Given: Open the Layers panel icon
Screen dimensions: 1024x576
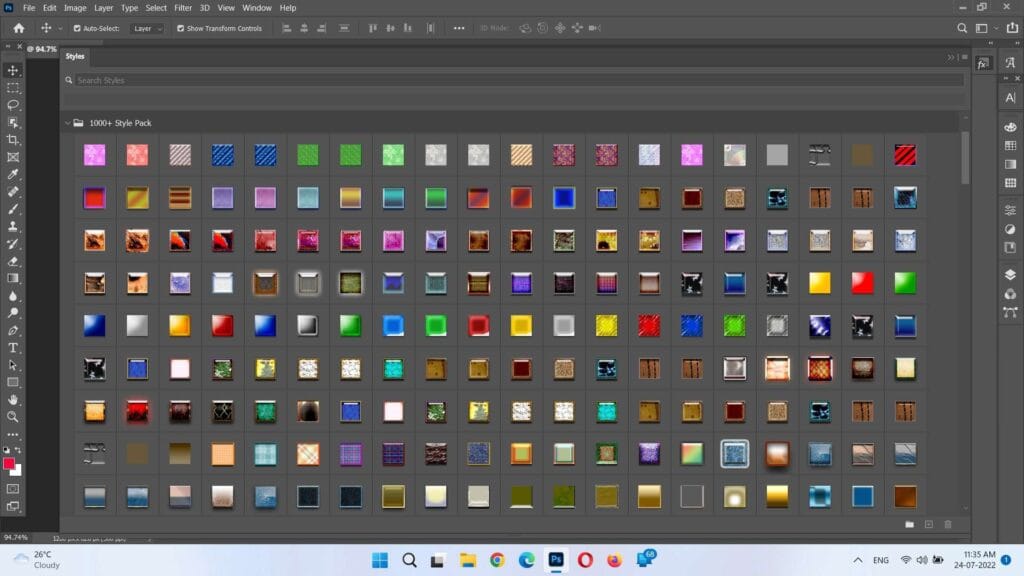Looking at the screenshot, I should point(1010,275).
